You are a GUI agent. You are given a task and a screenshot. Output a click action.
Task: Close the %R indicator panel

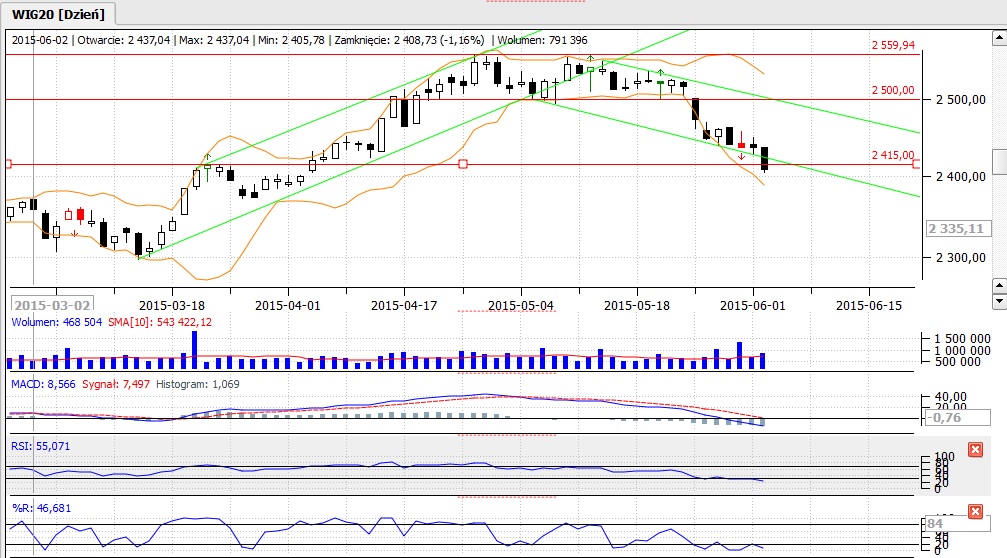[975, 512]
